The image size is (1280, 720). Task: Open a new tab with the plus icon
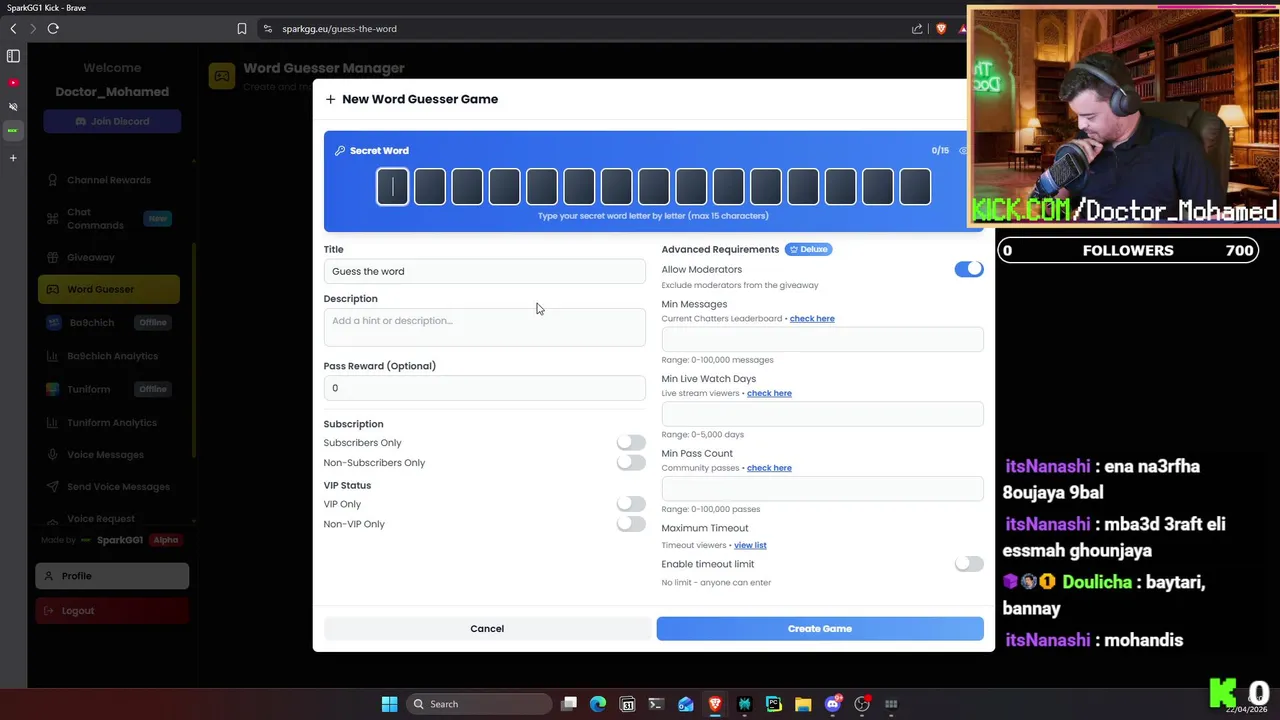[x=13, y=158]
